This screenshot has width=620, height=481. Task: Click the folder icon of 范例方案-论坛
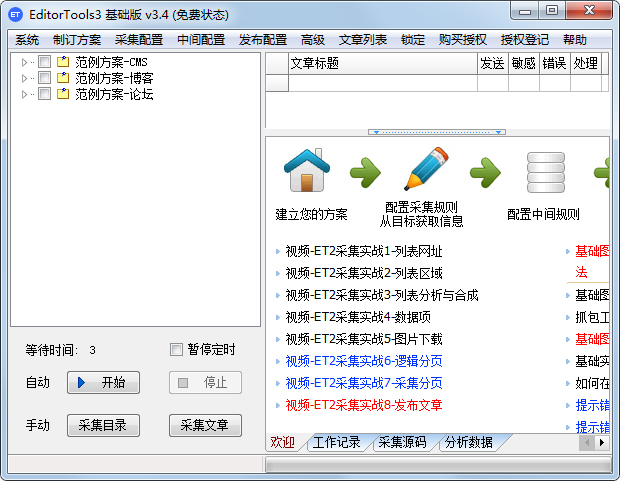pos(63,94)
